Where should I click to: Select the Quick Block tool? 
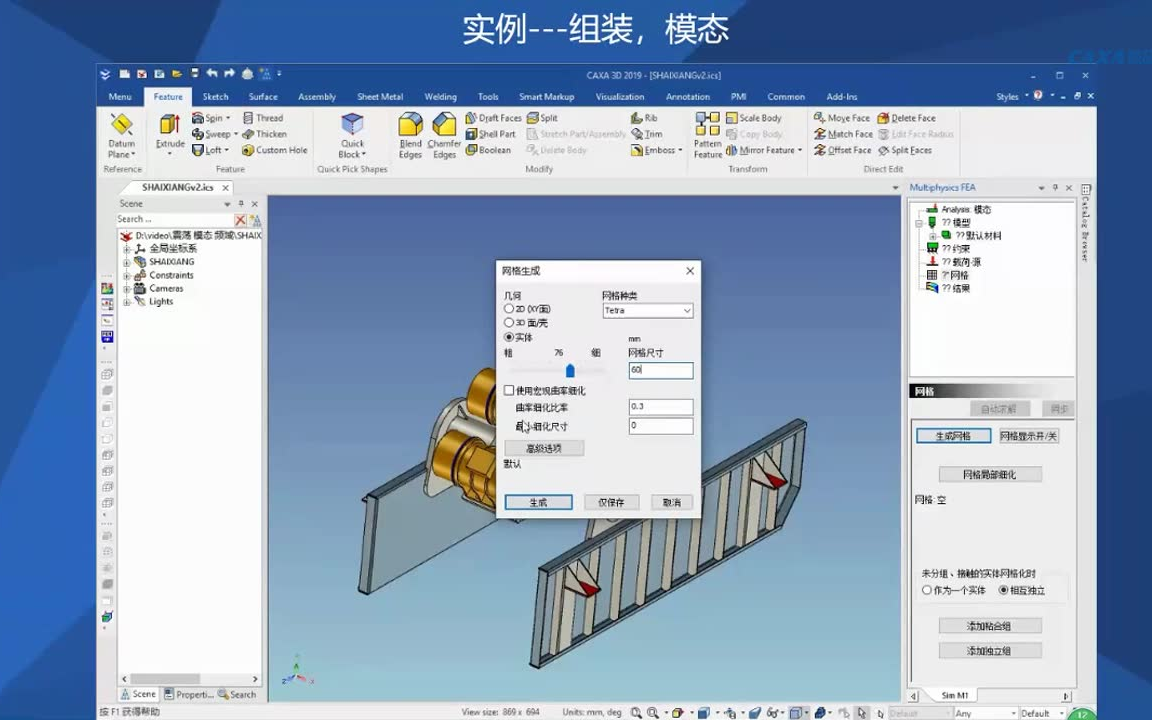(x=352, y=134)
